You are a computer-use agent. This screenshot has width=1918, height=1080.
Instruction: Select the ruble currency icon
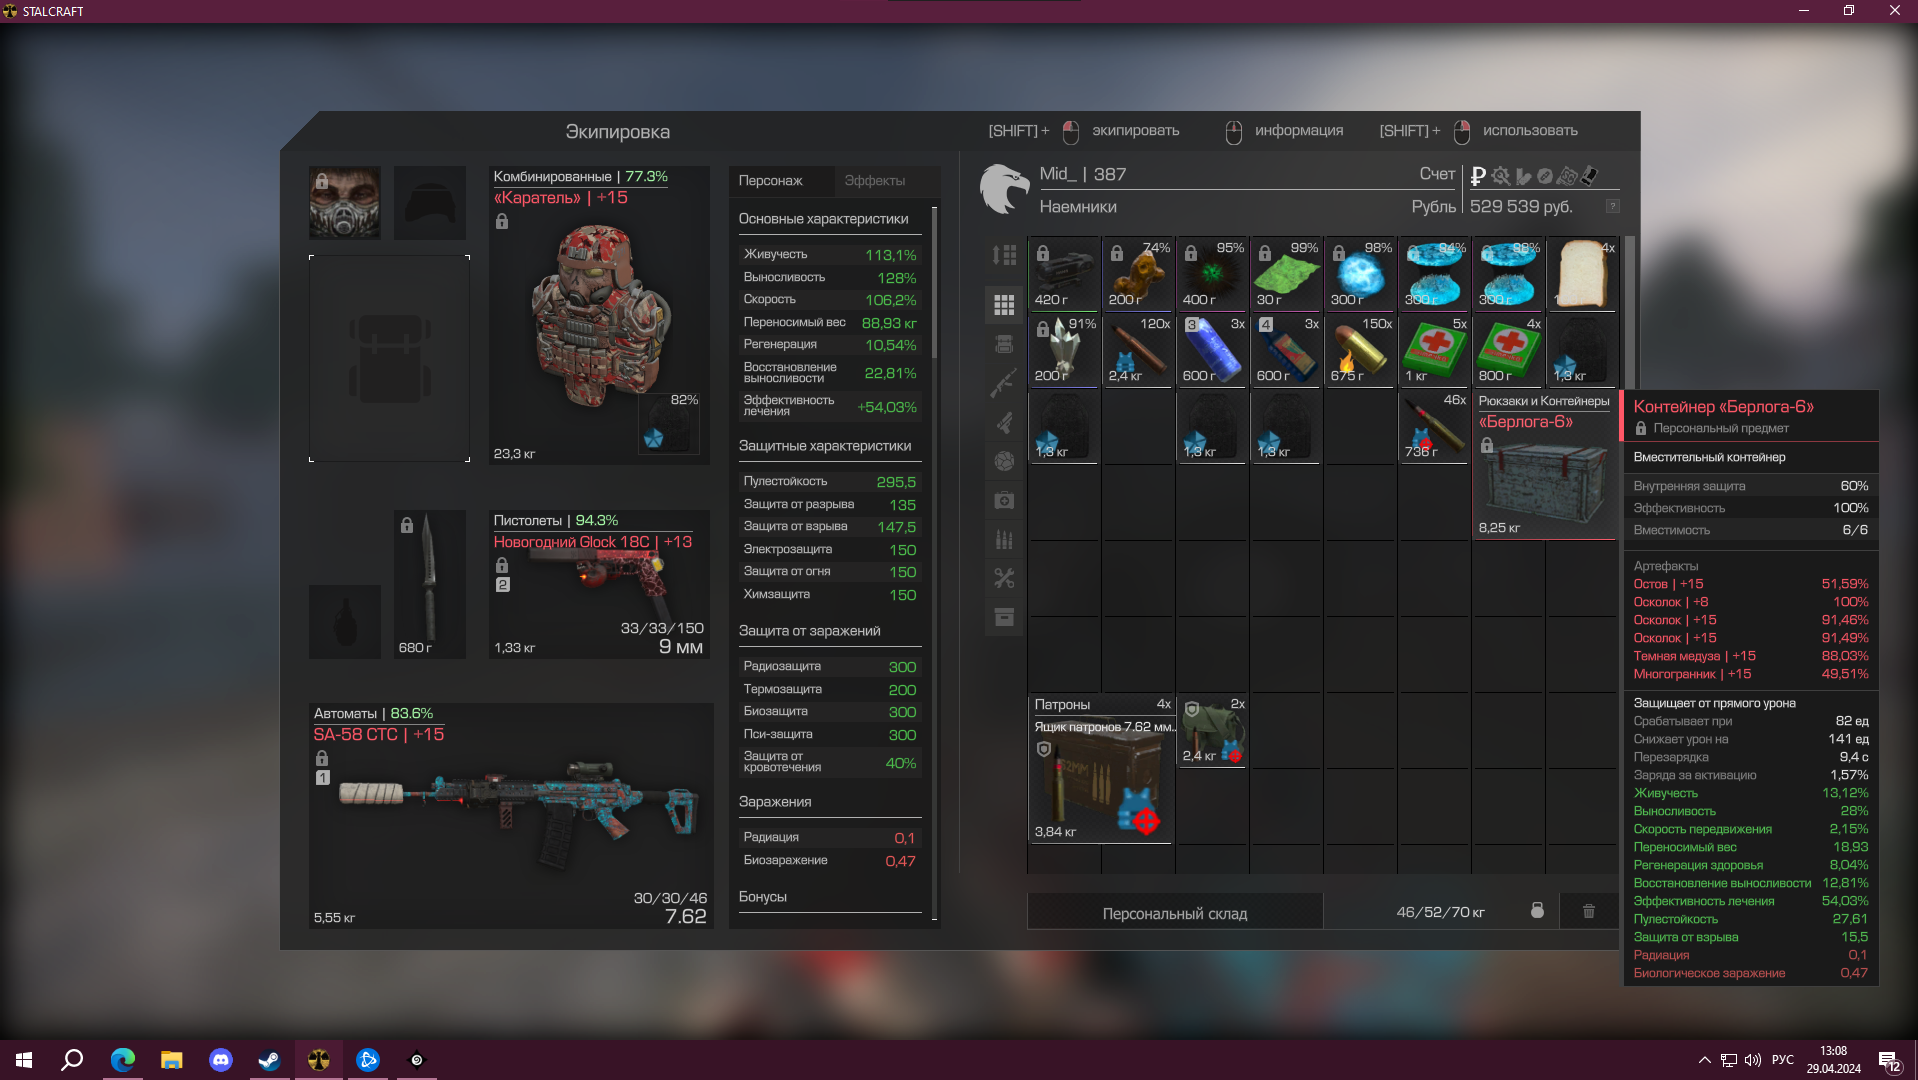pyautogui.click(x=1478, y=176)
